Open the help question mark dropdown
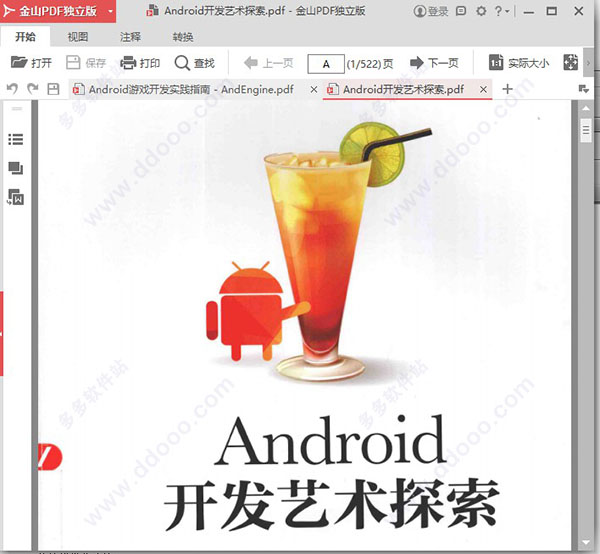This screenshot has height=554, width=600. pyautogui.click(x=501, y=11)
